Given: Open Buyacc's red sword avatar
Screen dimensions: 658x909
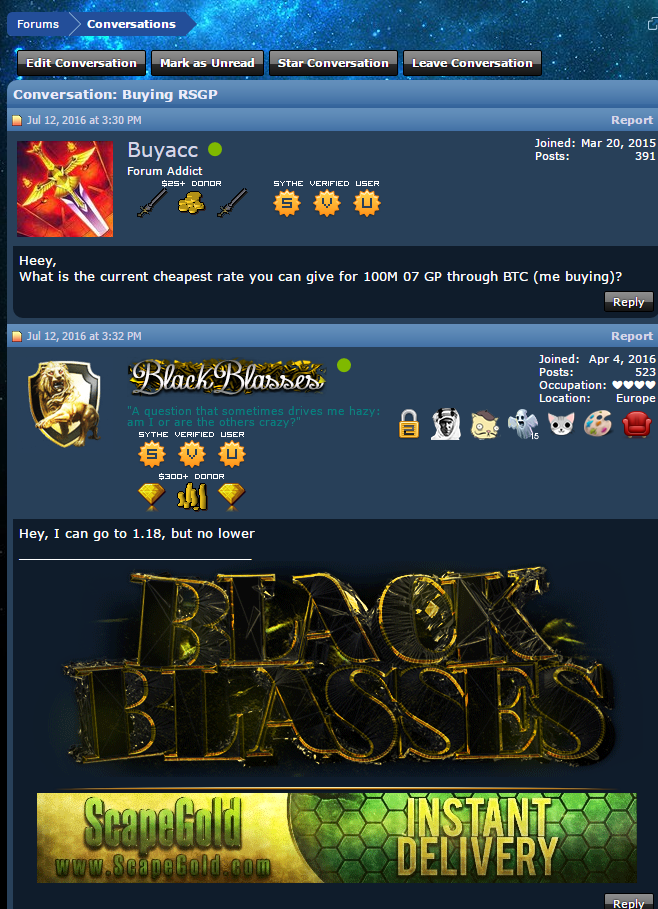Looking at the screenshot, I should click(65, 189).
